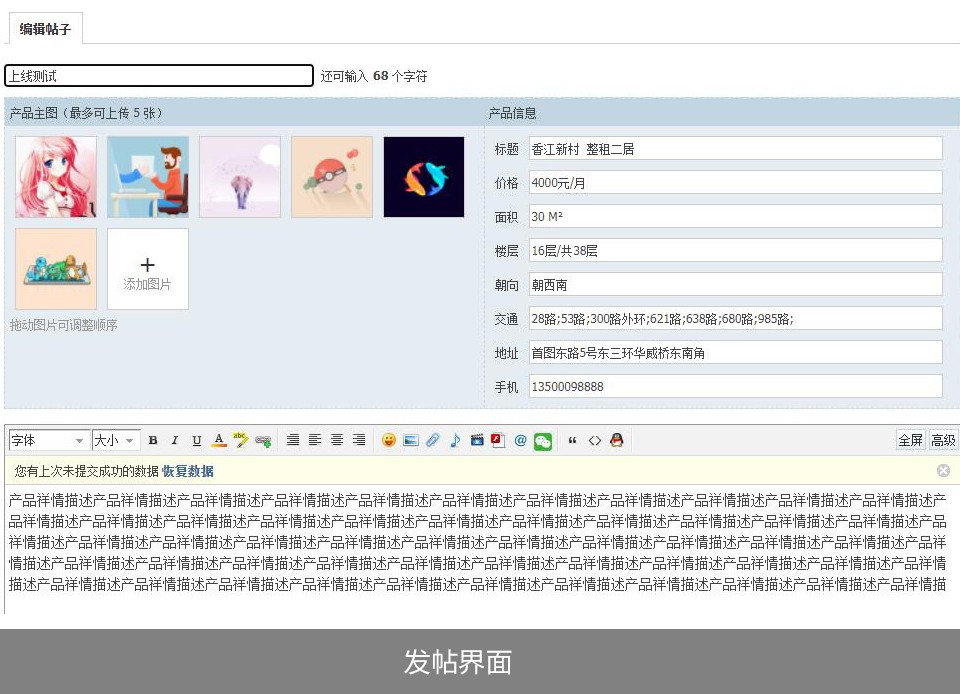Click the 楼层 field 16层/共38层

click(x=735, y=250)
